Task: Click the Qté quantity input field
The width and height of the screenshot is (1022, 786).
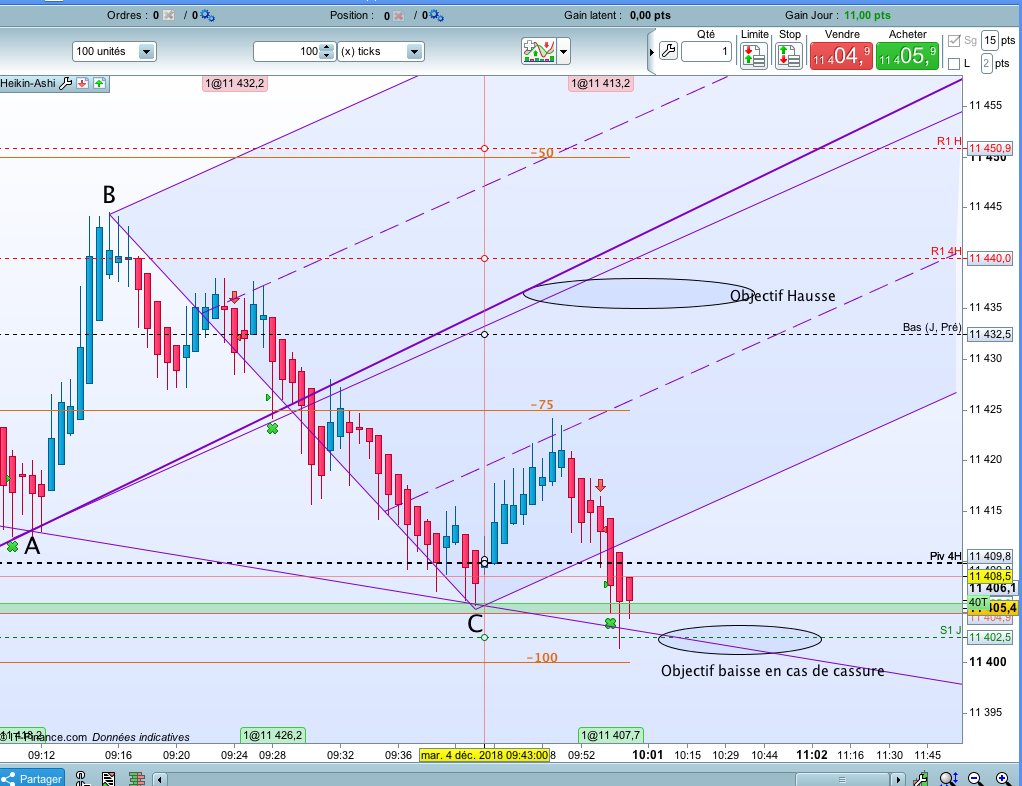Action: tap(706, 51)
